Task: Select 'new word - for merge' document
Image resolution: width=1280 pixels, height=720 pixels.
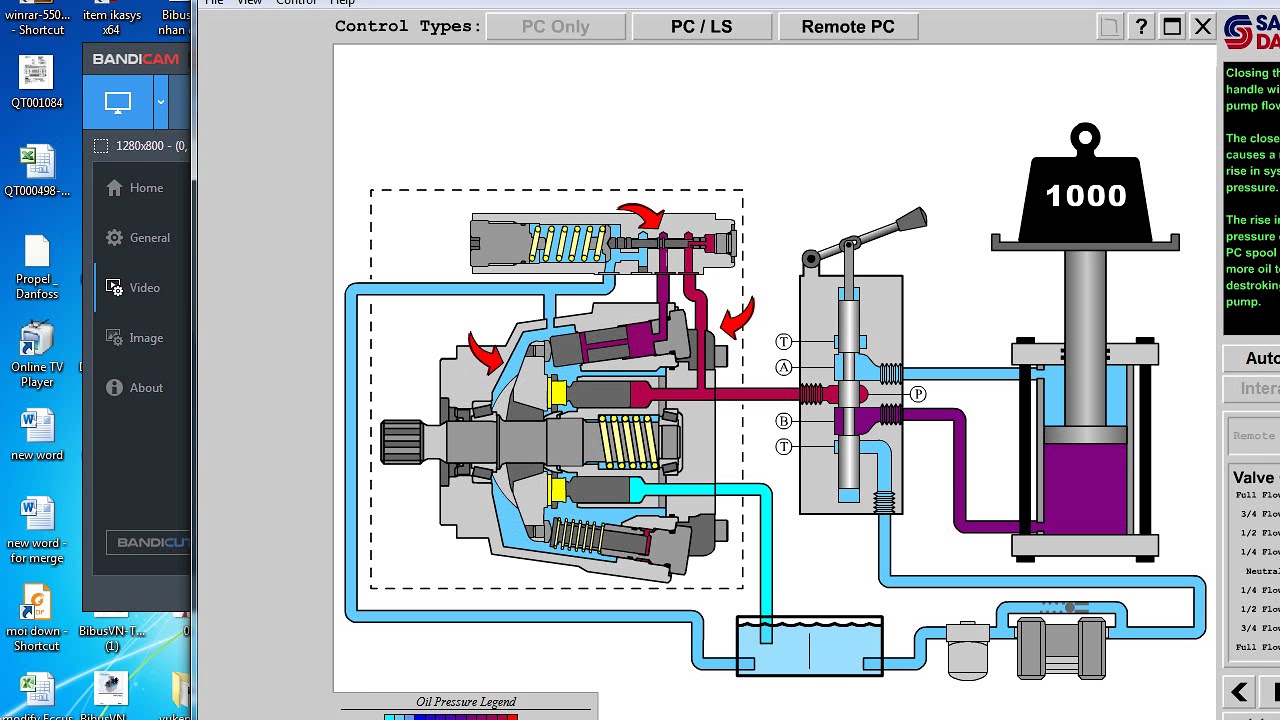Action: tap(37, 531)
